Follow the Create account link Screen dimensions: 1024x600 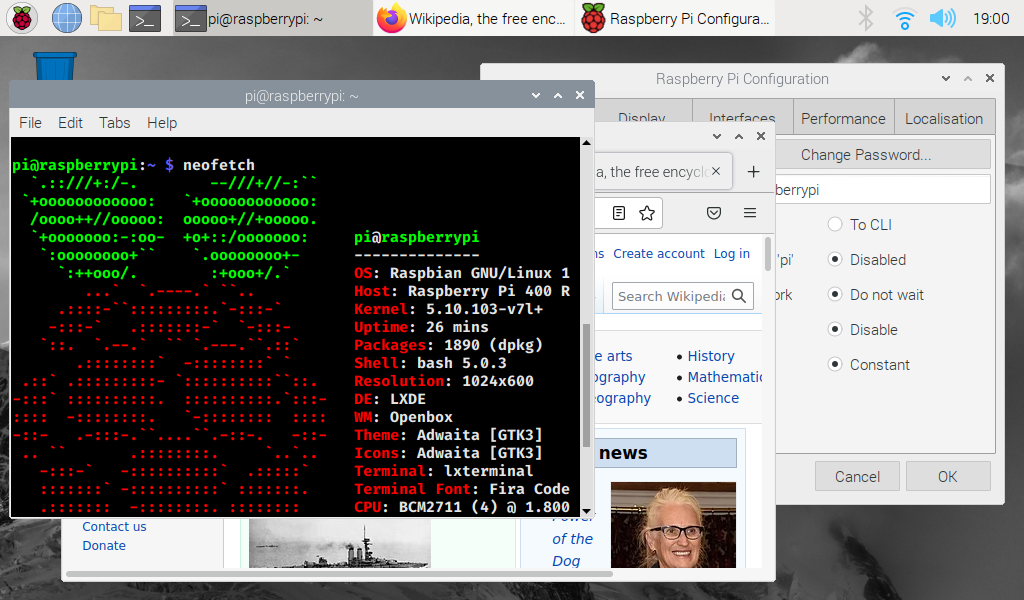pos(659,254)
